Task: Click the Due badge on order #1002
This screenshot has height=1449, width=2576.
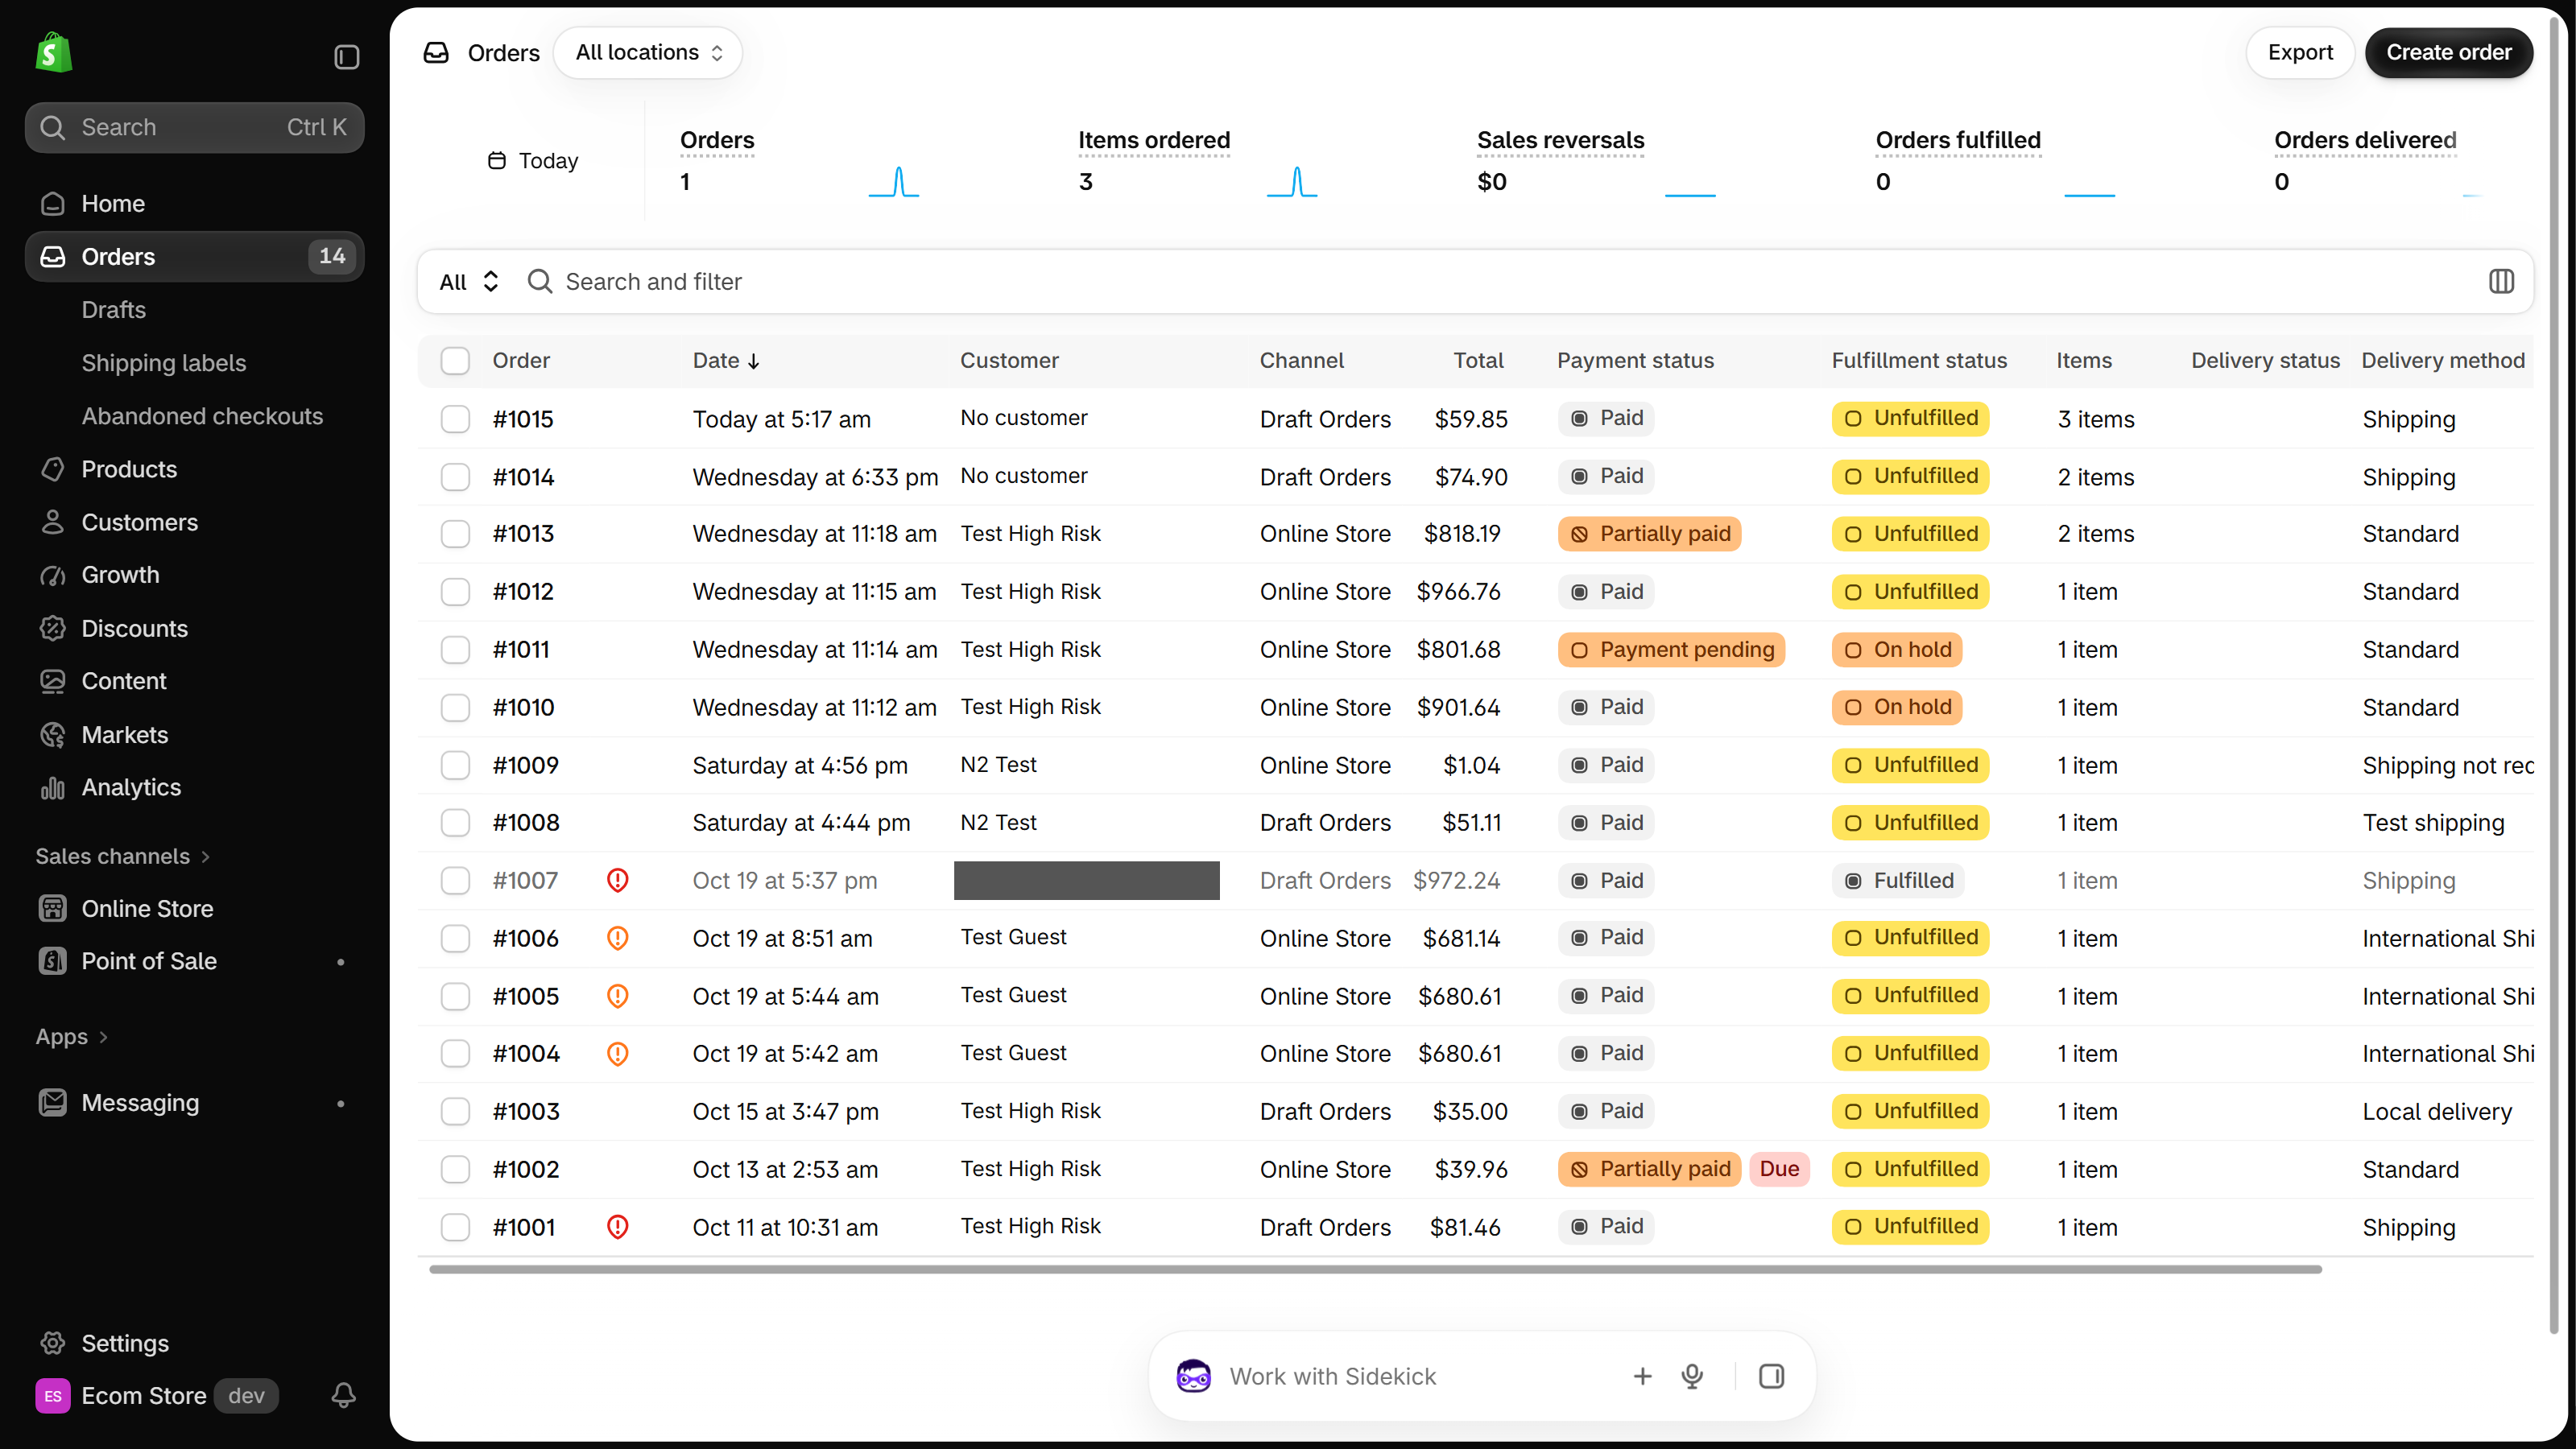Action: [1779, 1169]
